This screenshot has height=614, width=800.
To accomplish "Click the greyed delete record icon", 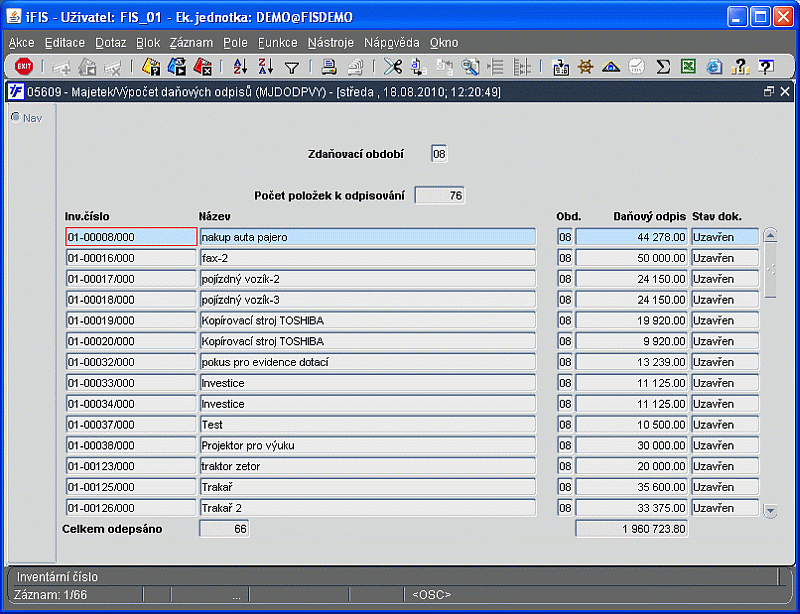I will pos(113,66).
